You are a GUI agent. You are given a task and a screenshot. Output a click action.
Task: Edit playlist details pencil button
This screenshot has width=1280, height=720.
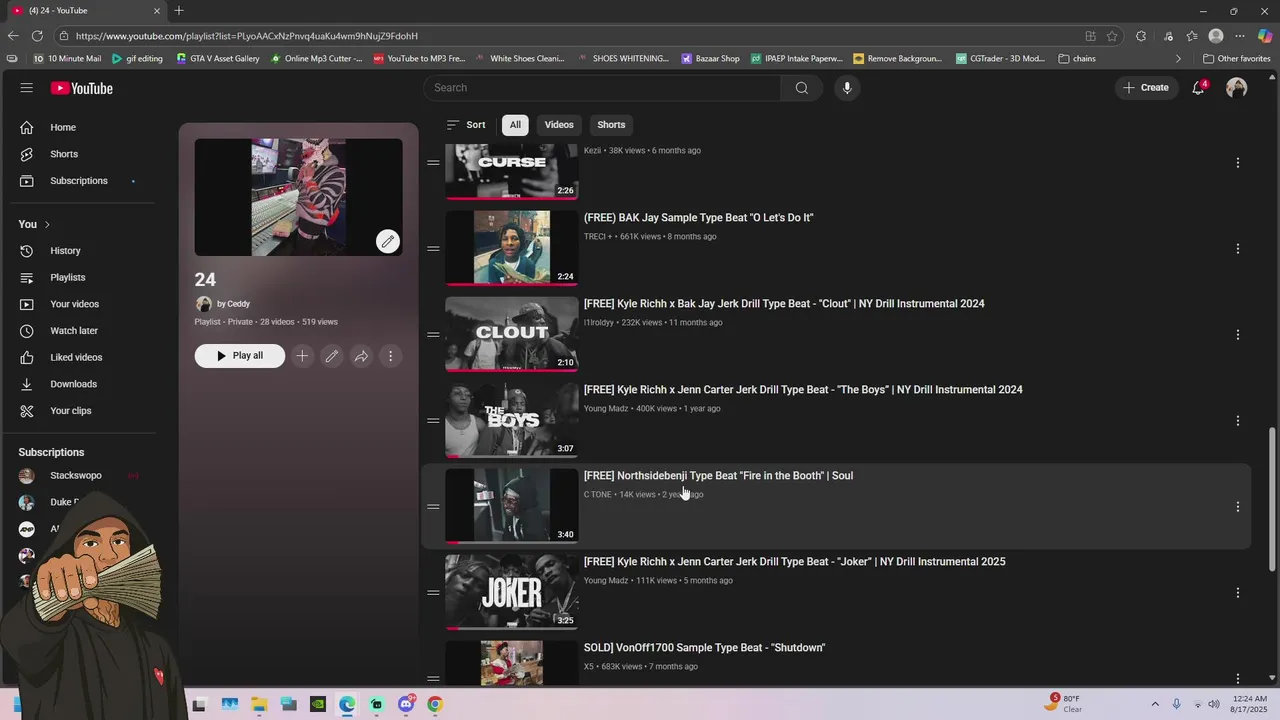332,356
